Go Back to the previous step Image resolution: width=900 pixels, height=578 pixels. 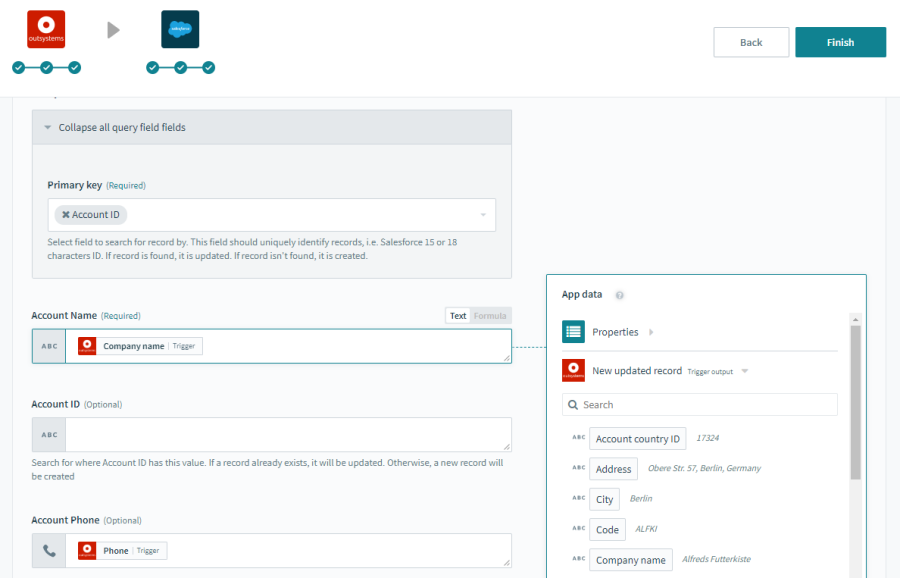point(751,42)
